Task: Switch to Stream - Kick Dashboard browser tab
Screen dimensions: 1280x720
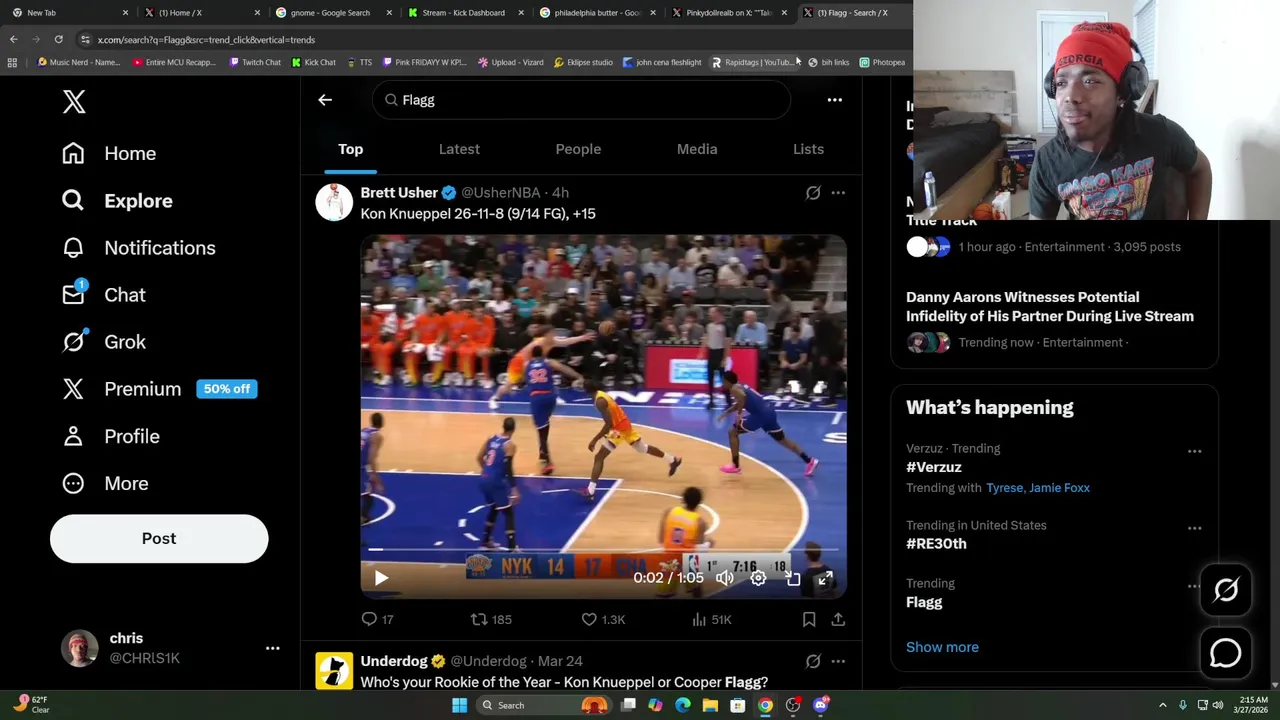Action: point(463,12)
